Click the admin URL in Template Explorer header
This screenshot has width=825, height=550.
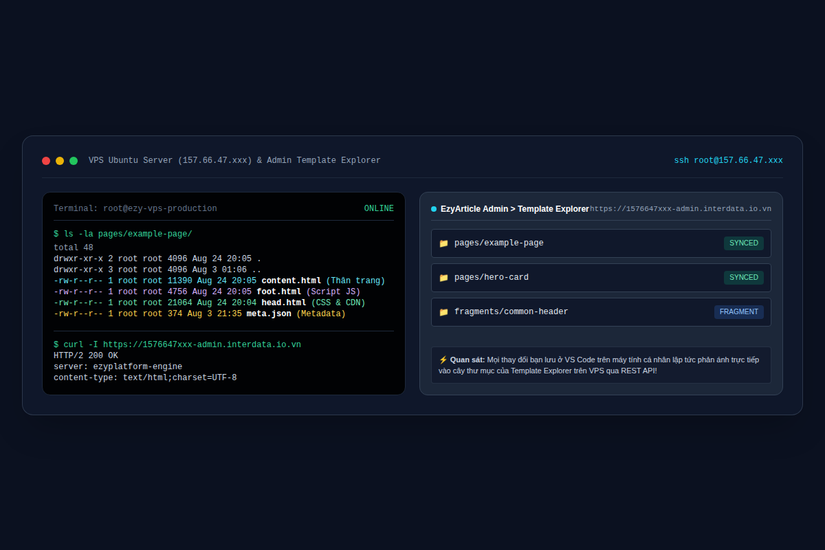click(x=680, y=209)
